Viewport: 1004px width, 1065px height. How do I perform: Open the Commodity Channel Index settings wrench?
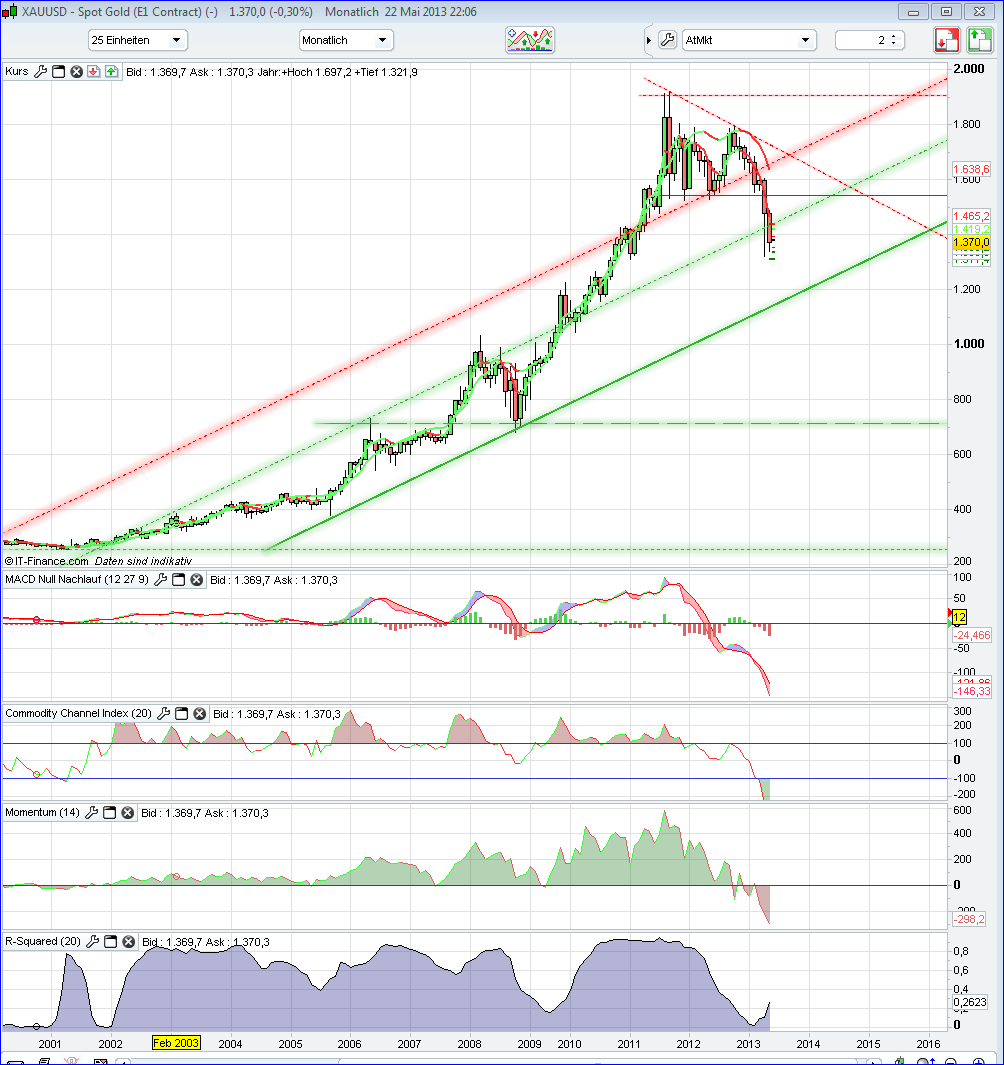pyautogui.click(x=166, y=713)
